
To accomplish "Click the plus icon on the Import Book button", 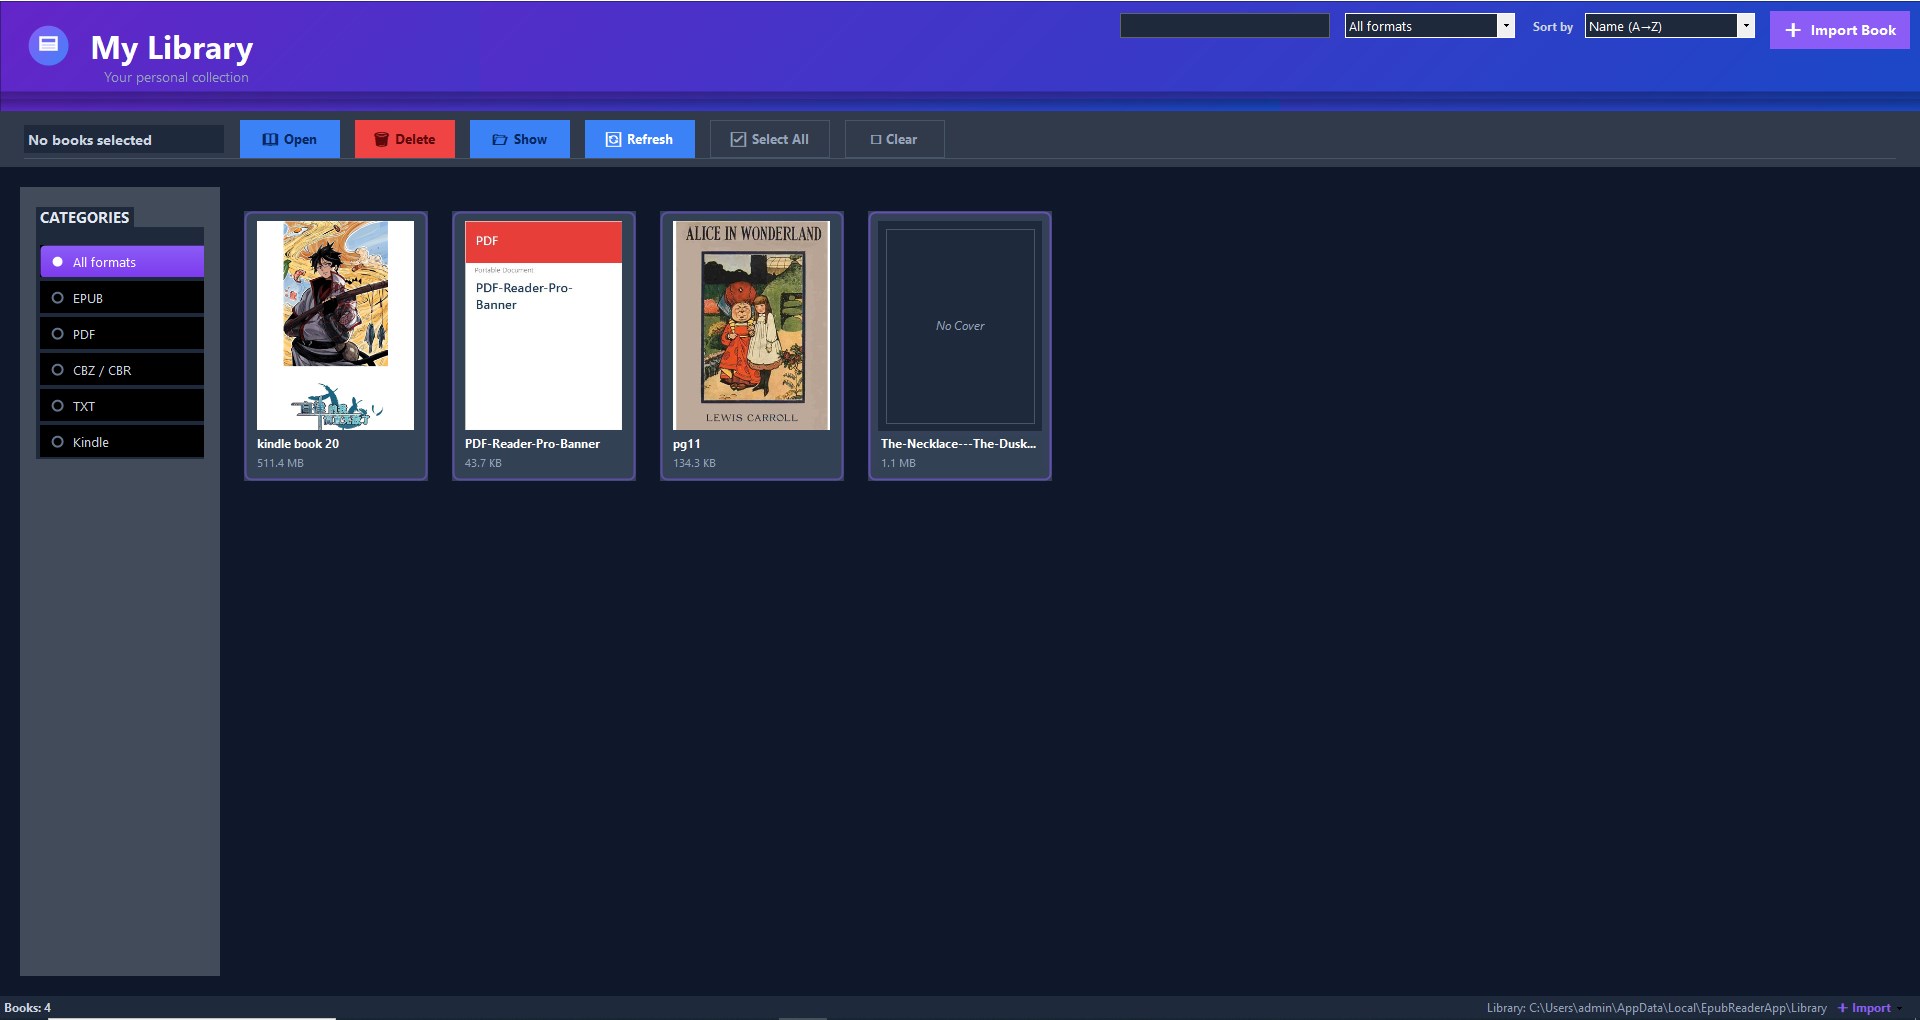I will click(1792, 30).
